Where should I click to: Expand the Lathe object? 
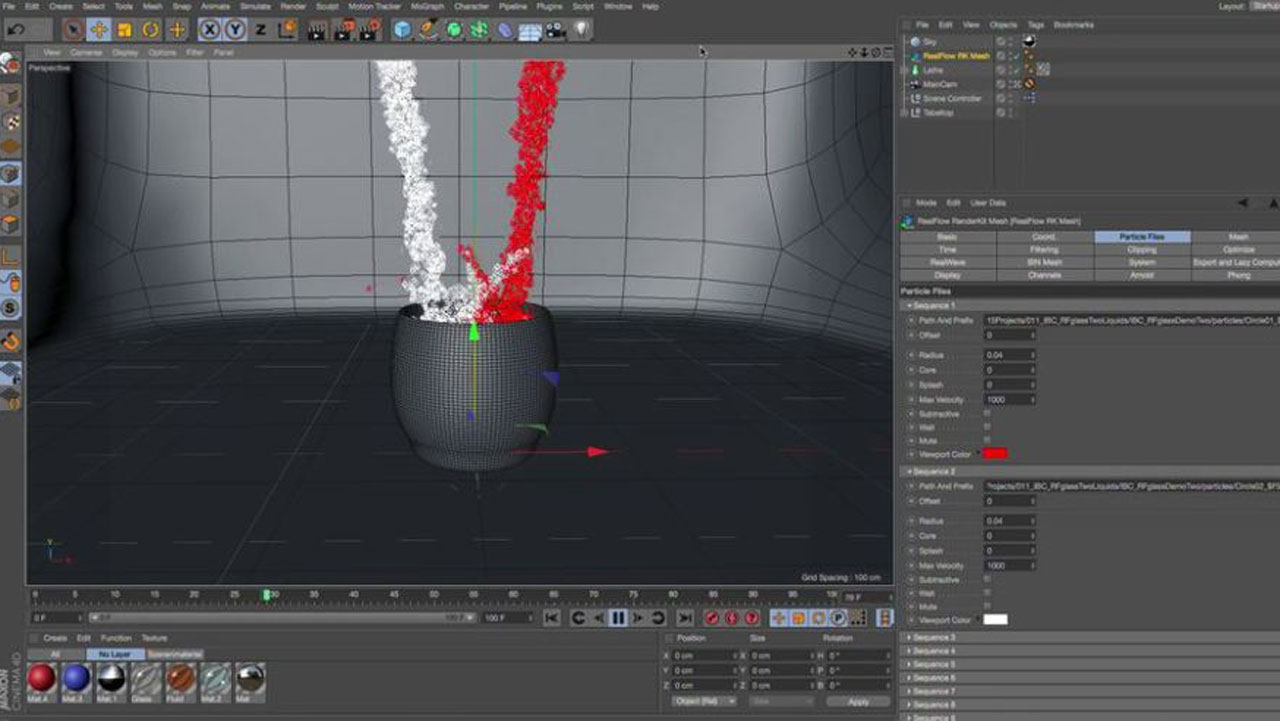(x=904, y=70)
